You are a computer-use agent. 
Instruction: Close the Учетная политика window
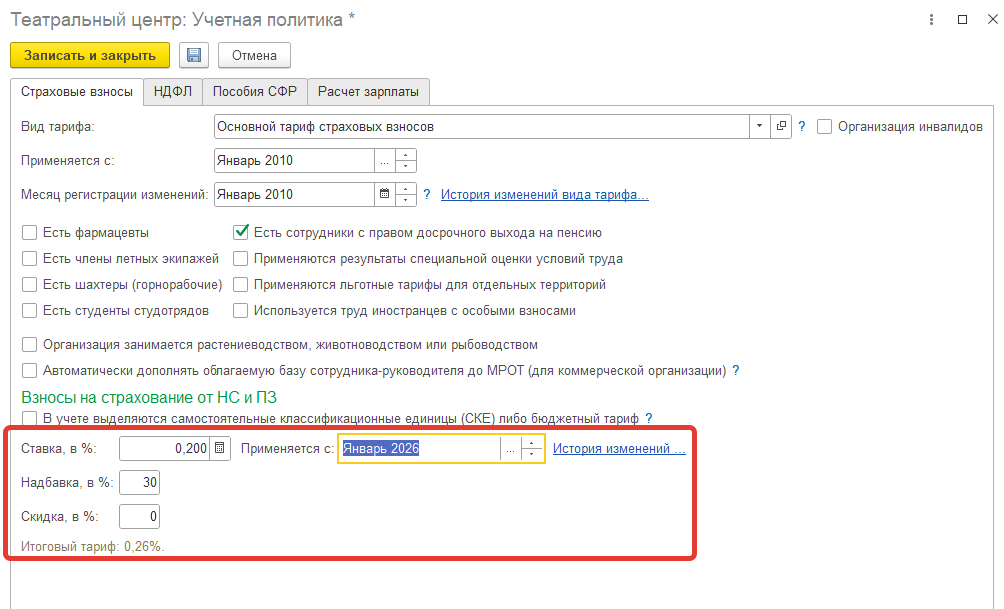point(992,20)
